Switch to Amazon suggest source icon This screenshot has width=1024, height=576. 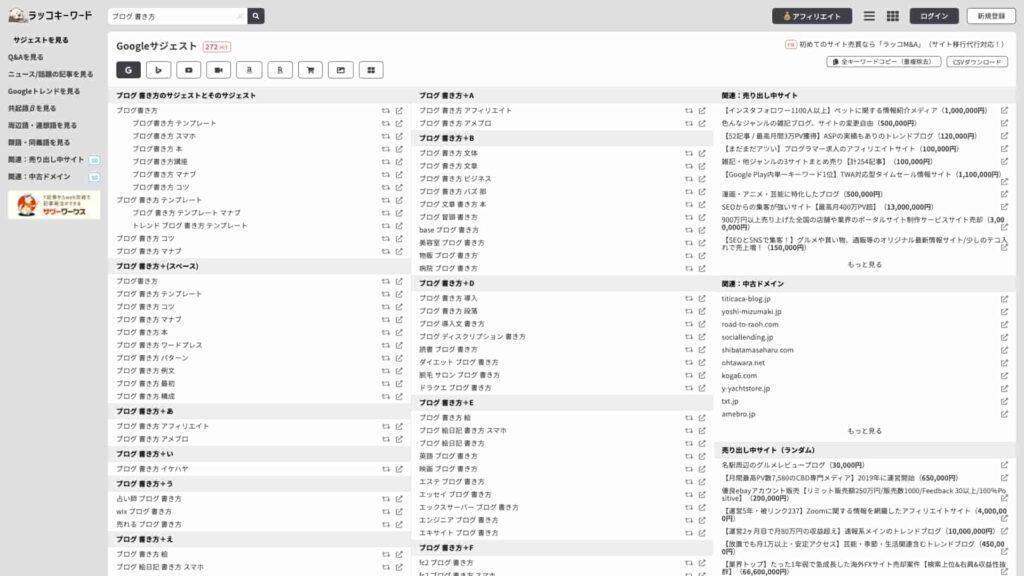click(x=249, y=70)
